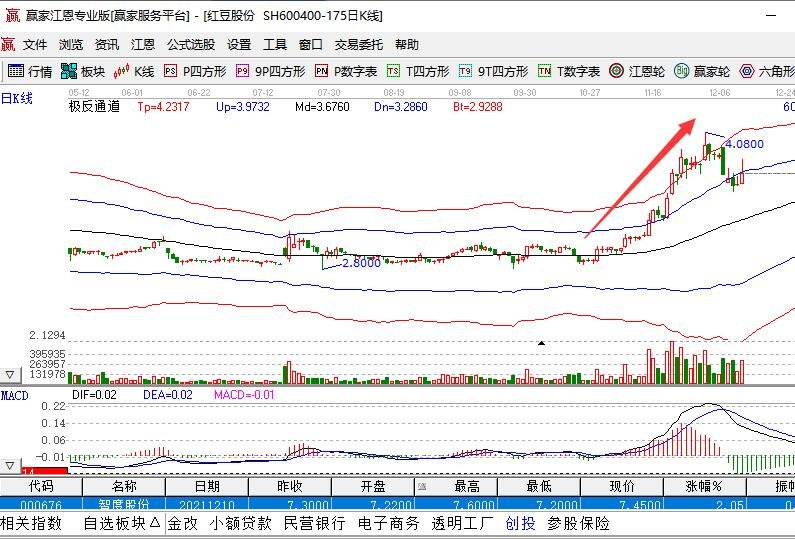Open the 公式选股 menu
This screenshot has height=539, width=795.
(x=191, y=45)
